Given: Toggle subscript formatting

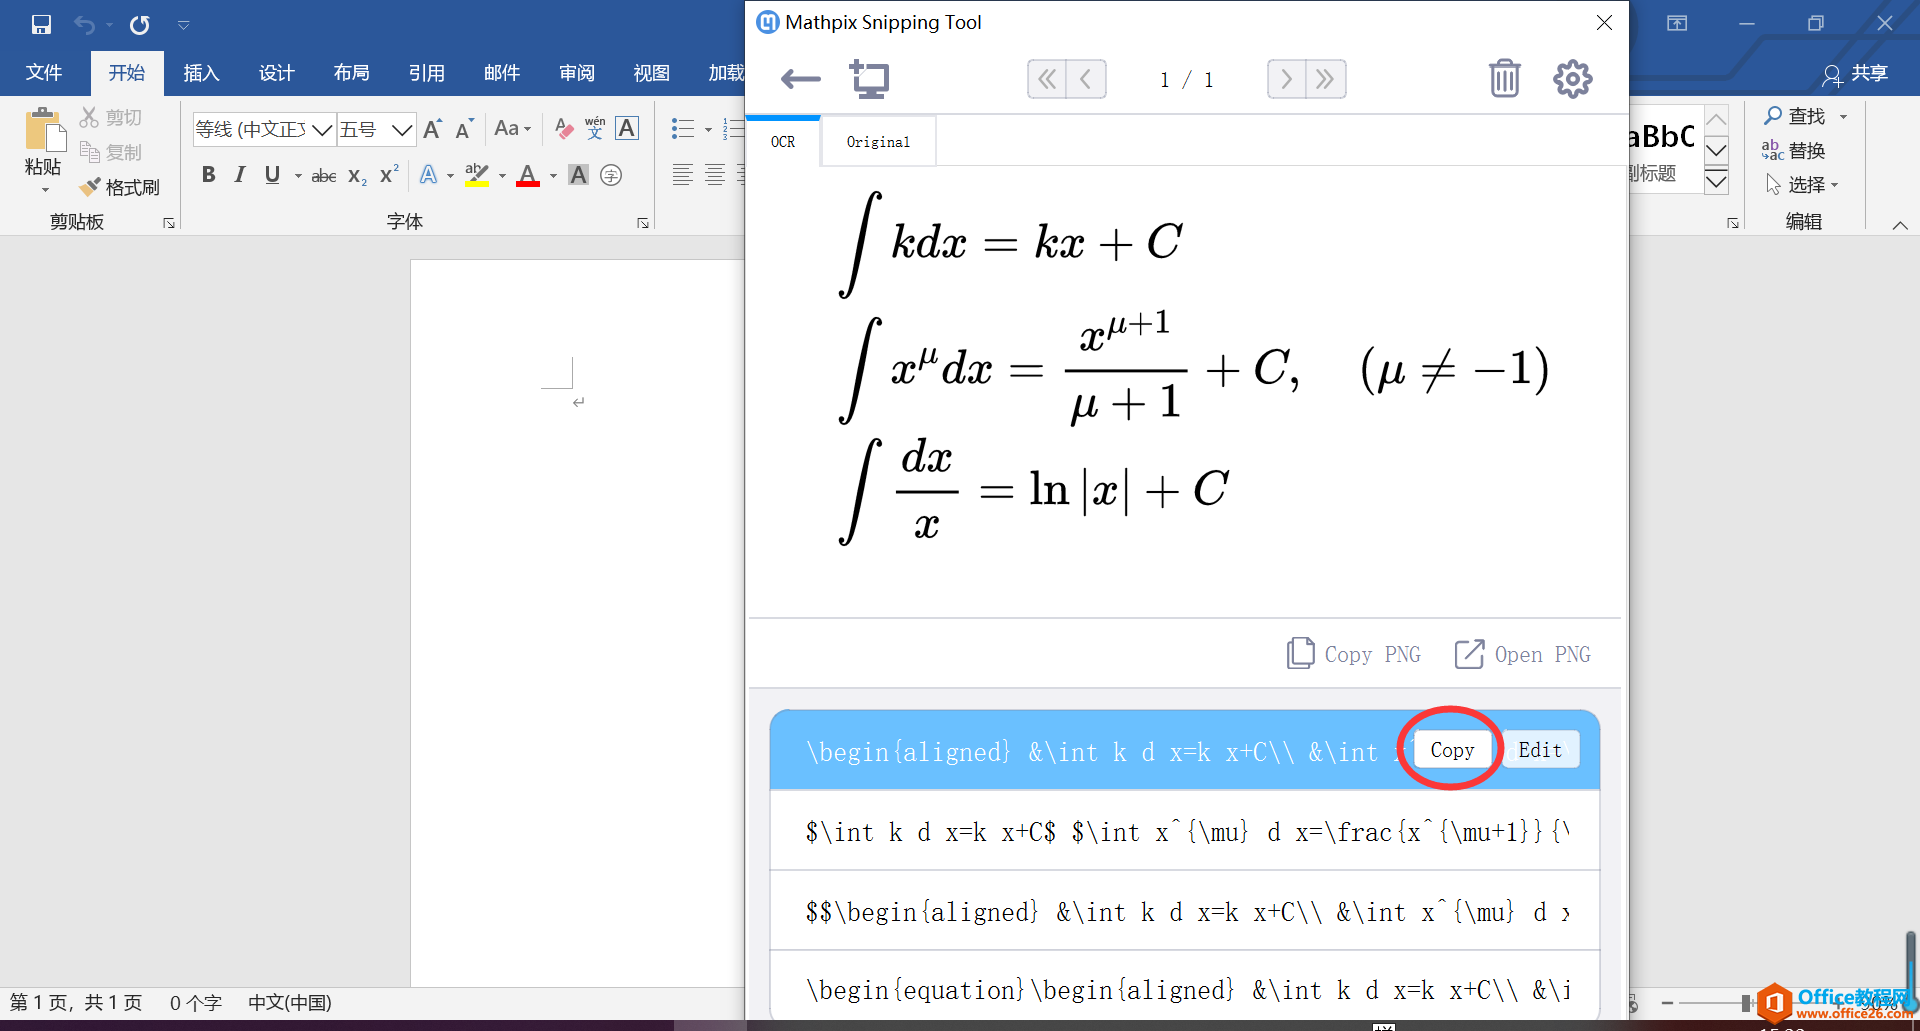Looking at the screenshot, I should [x=355, y=175].
